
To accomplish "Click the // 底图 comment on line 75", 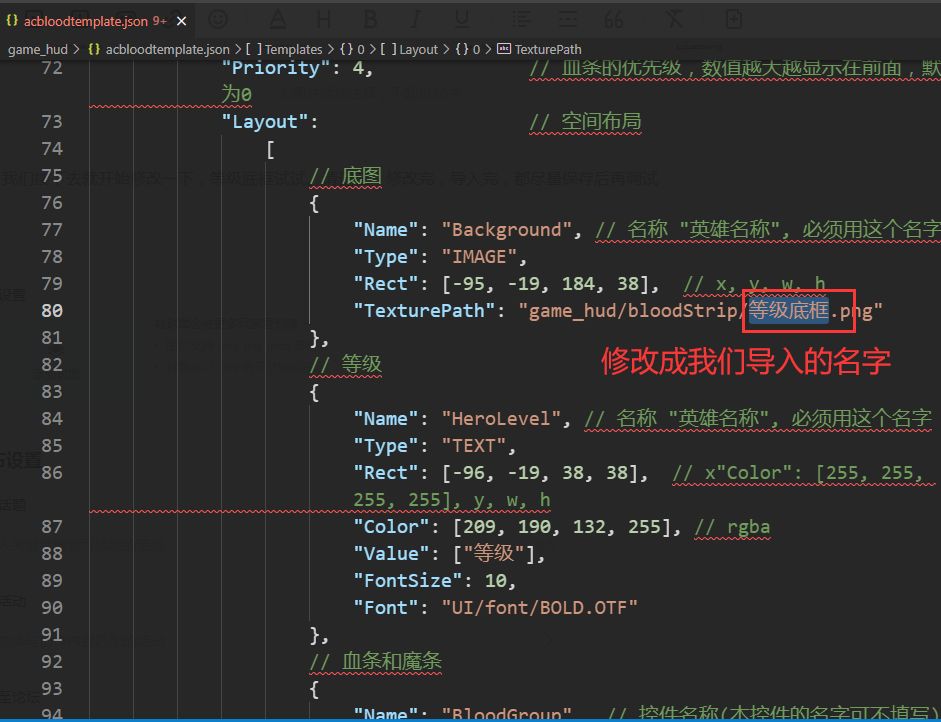I will click(345, 176).
